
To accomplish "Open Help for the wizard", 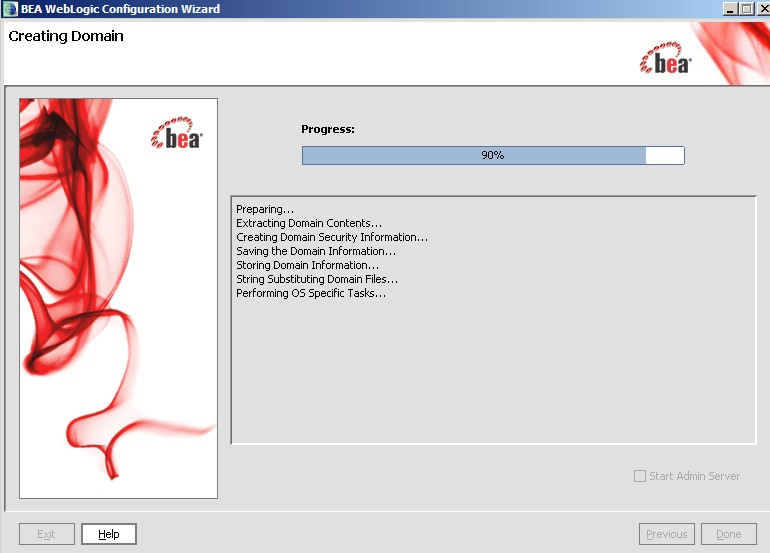I will click(x=109, y=534).
